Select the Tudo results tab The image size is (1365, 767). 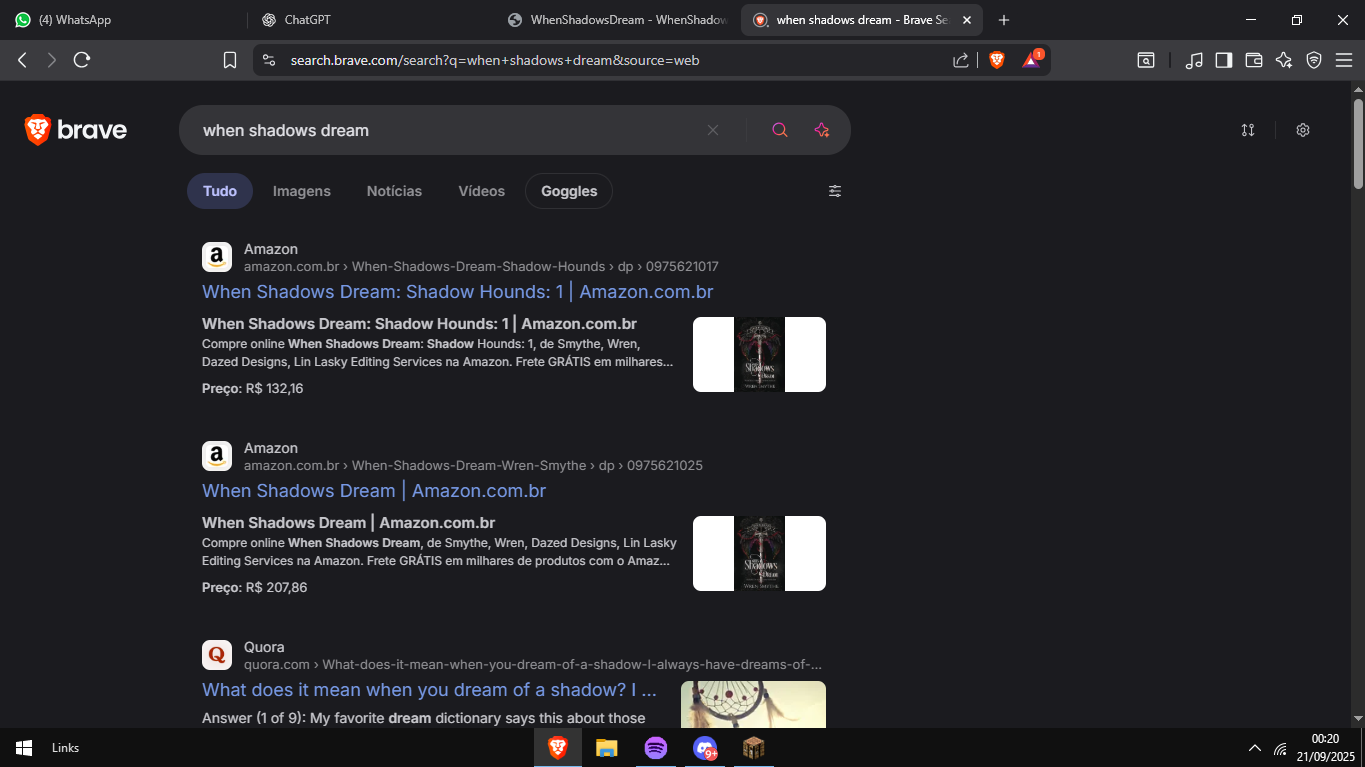220,191
